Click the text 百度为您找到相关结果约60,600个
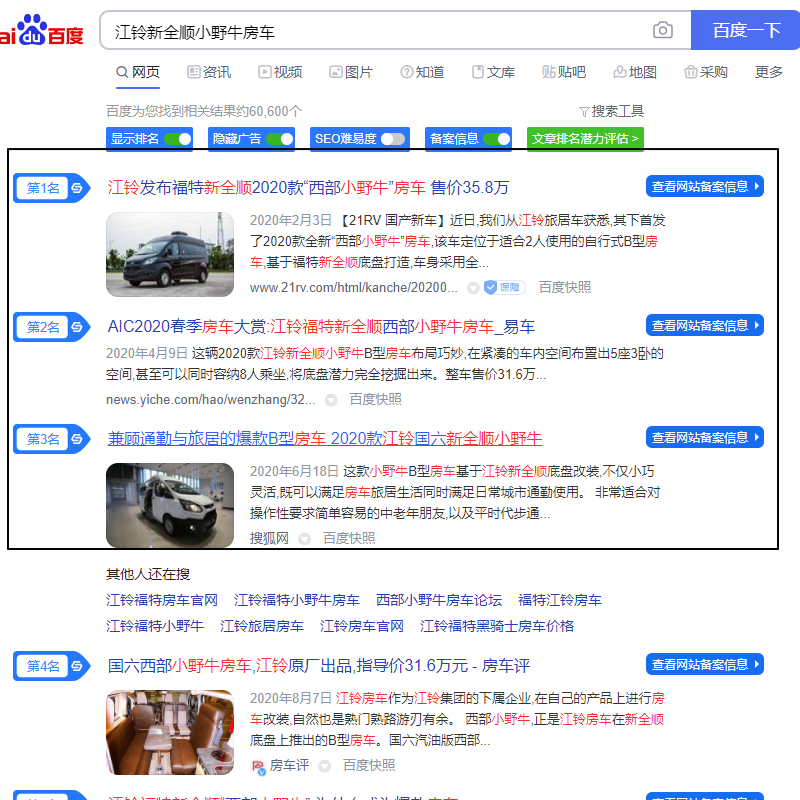800x800 pixels. [204, 111]
